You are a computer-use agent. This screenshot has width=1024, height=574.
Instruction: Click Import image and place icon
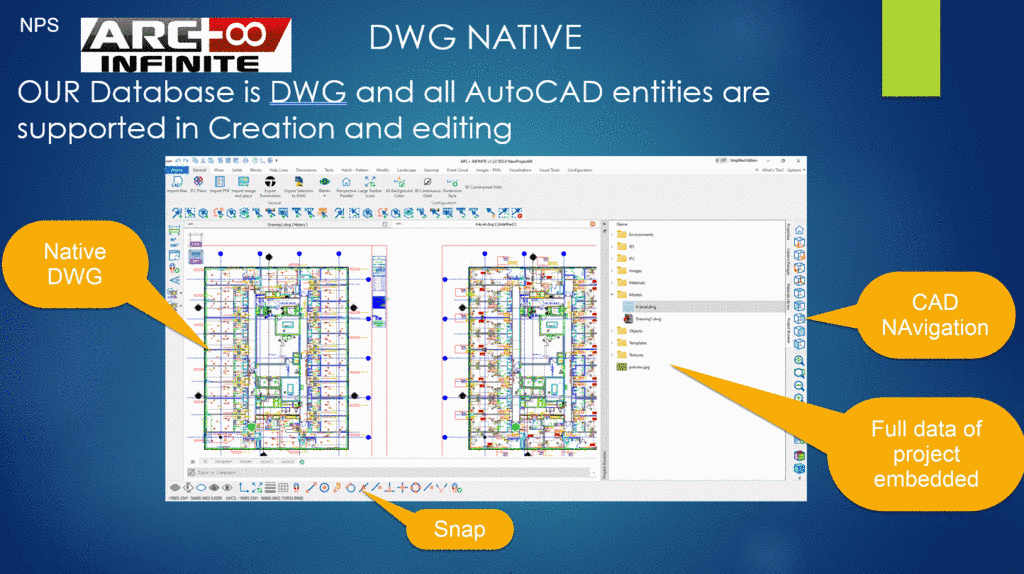(244, 186)
